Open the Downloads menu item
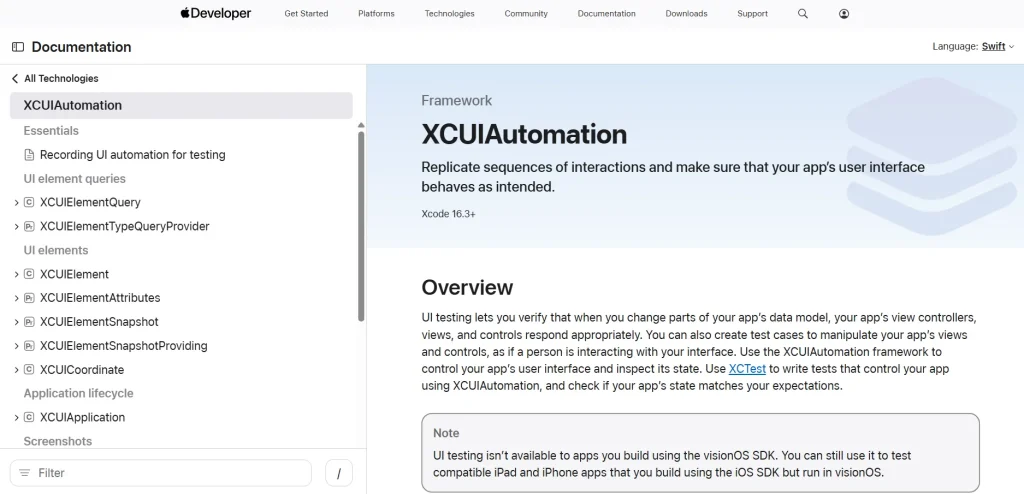The height and width of the screenshot is (494, 1024). (686, 14)
